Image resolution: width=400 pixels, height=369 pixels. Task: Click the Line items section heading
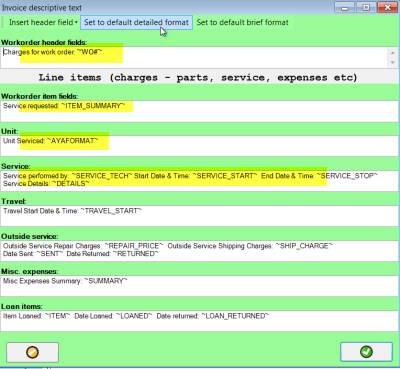(198, 78)
